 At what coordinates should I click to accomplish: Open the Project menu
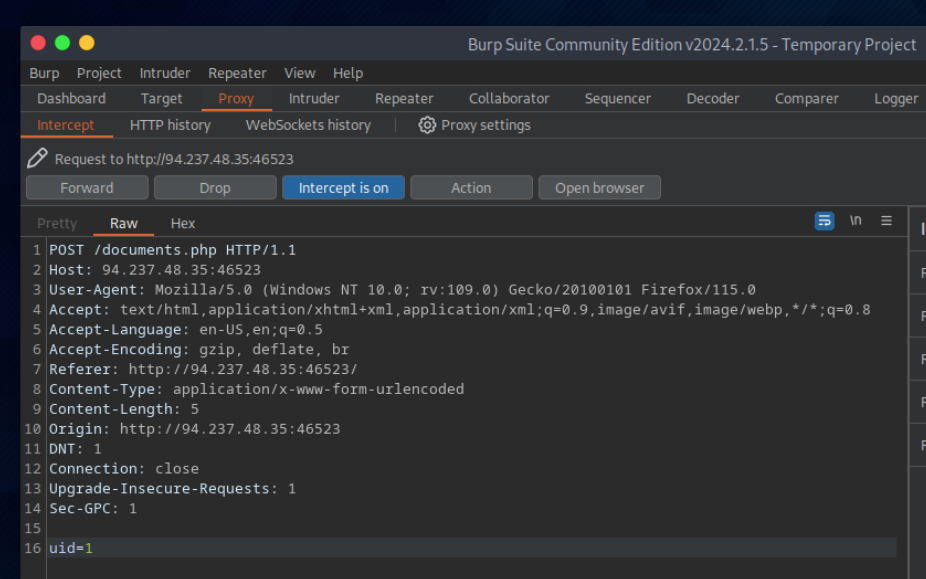point(99,73)
